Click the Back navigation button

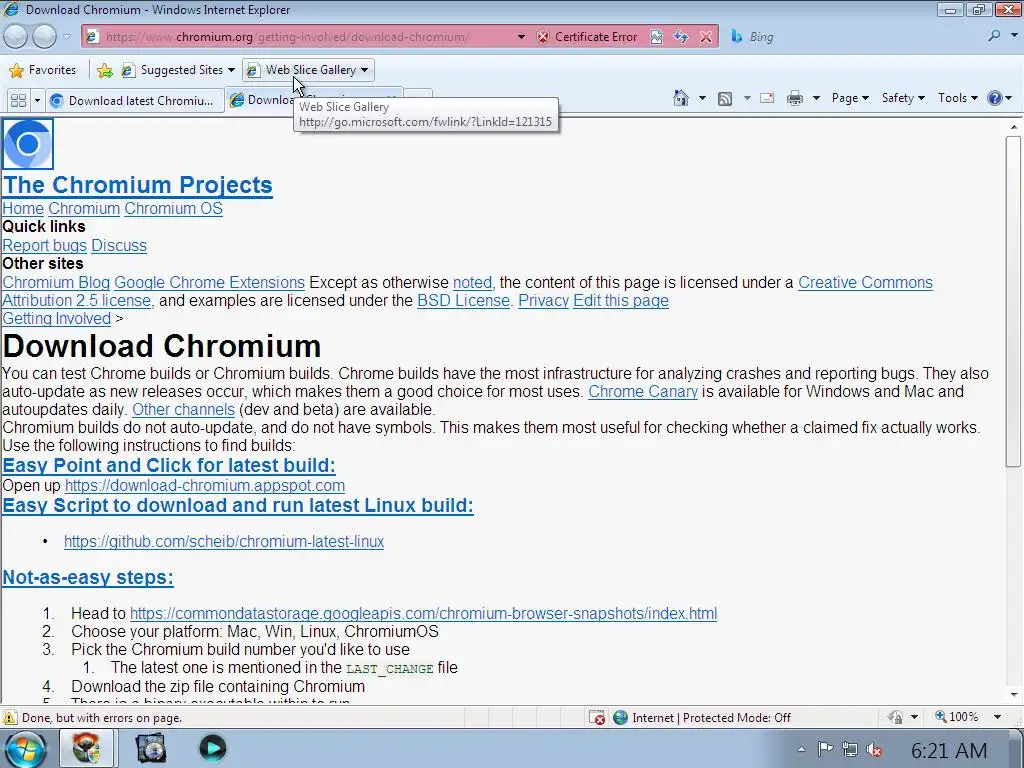(16, 37)
